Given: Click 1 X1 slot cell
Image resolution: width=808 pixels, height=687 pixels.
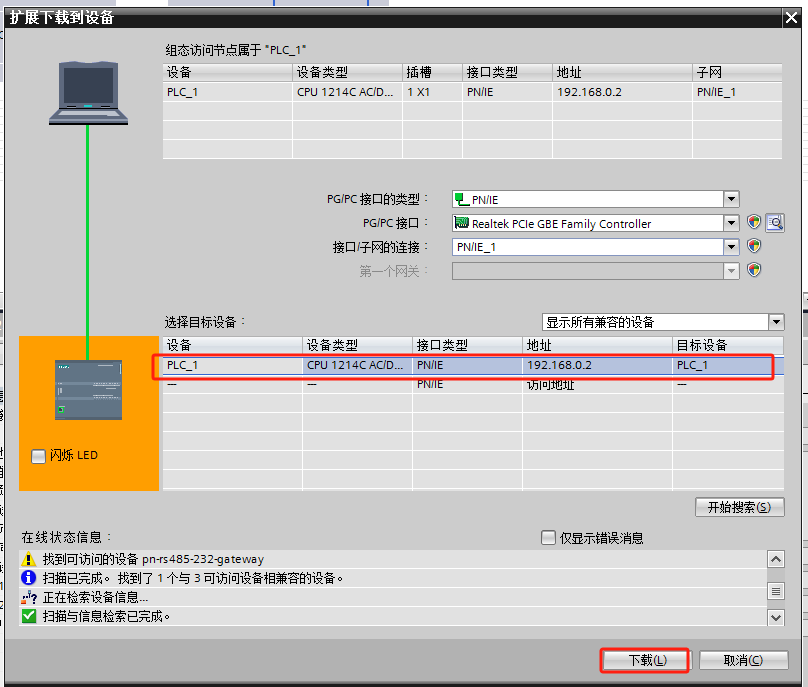Looking at the screenshot, I should pyautogui.click(x=418, y=92).
